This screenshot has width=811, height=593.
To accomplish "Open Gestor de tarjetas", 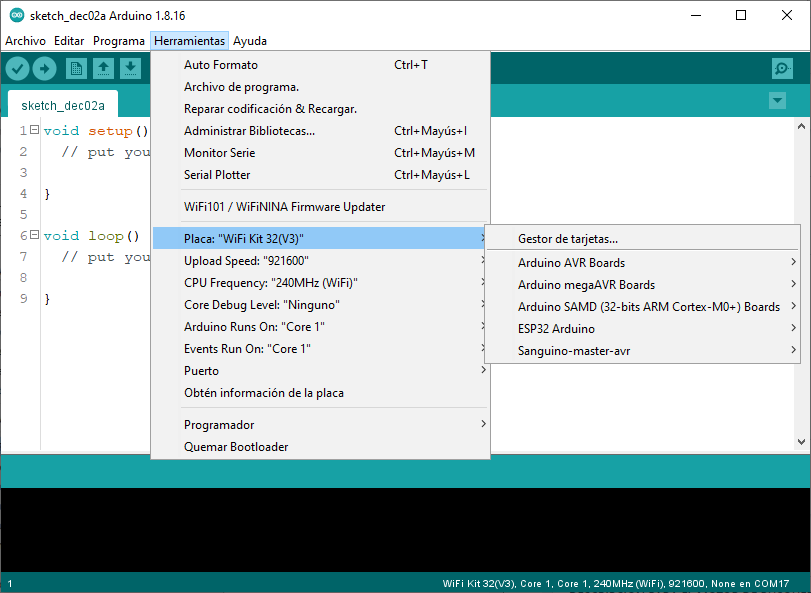I will (x=643, y=239).
